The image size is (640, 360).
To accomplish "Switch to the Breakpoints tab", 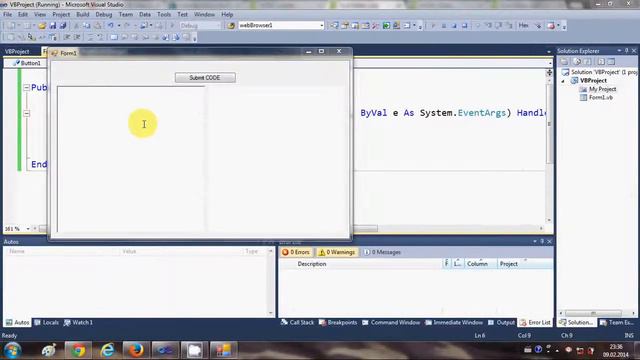I will click(338, 322).
